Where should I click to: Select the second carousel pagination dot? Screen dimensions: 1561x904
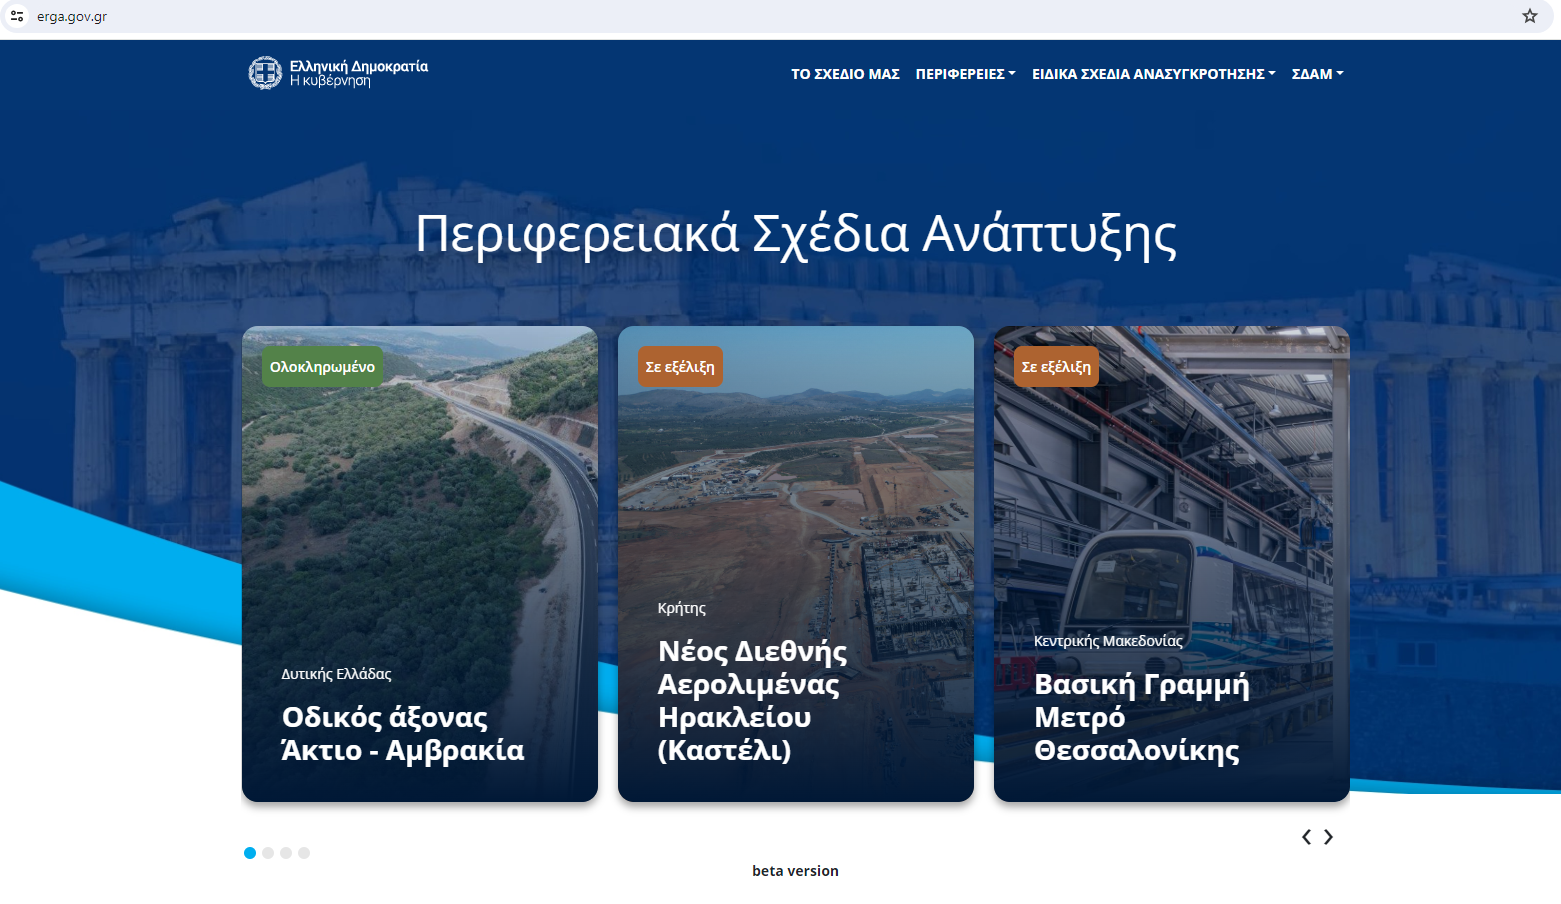268,853
